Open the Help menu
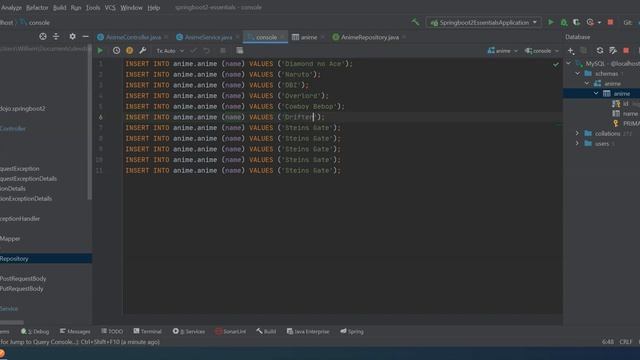The height and width of the screenshot is (360, 640). [153, 7]
